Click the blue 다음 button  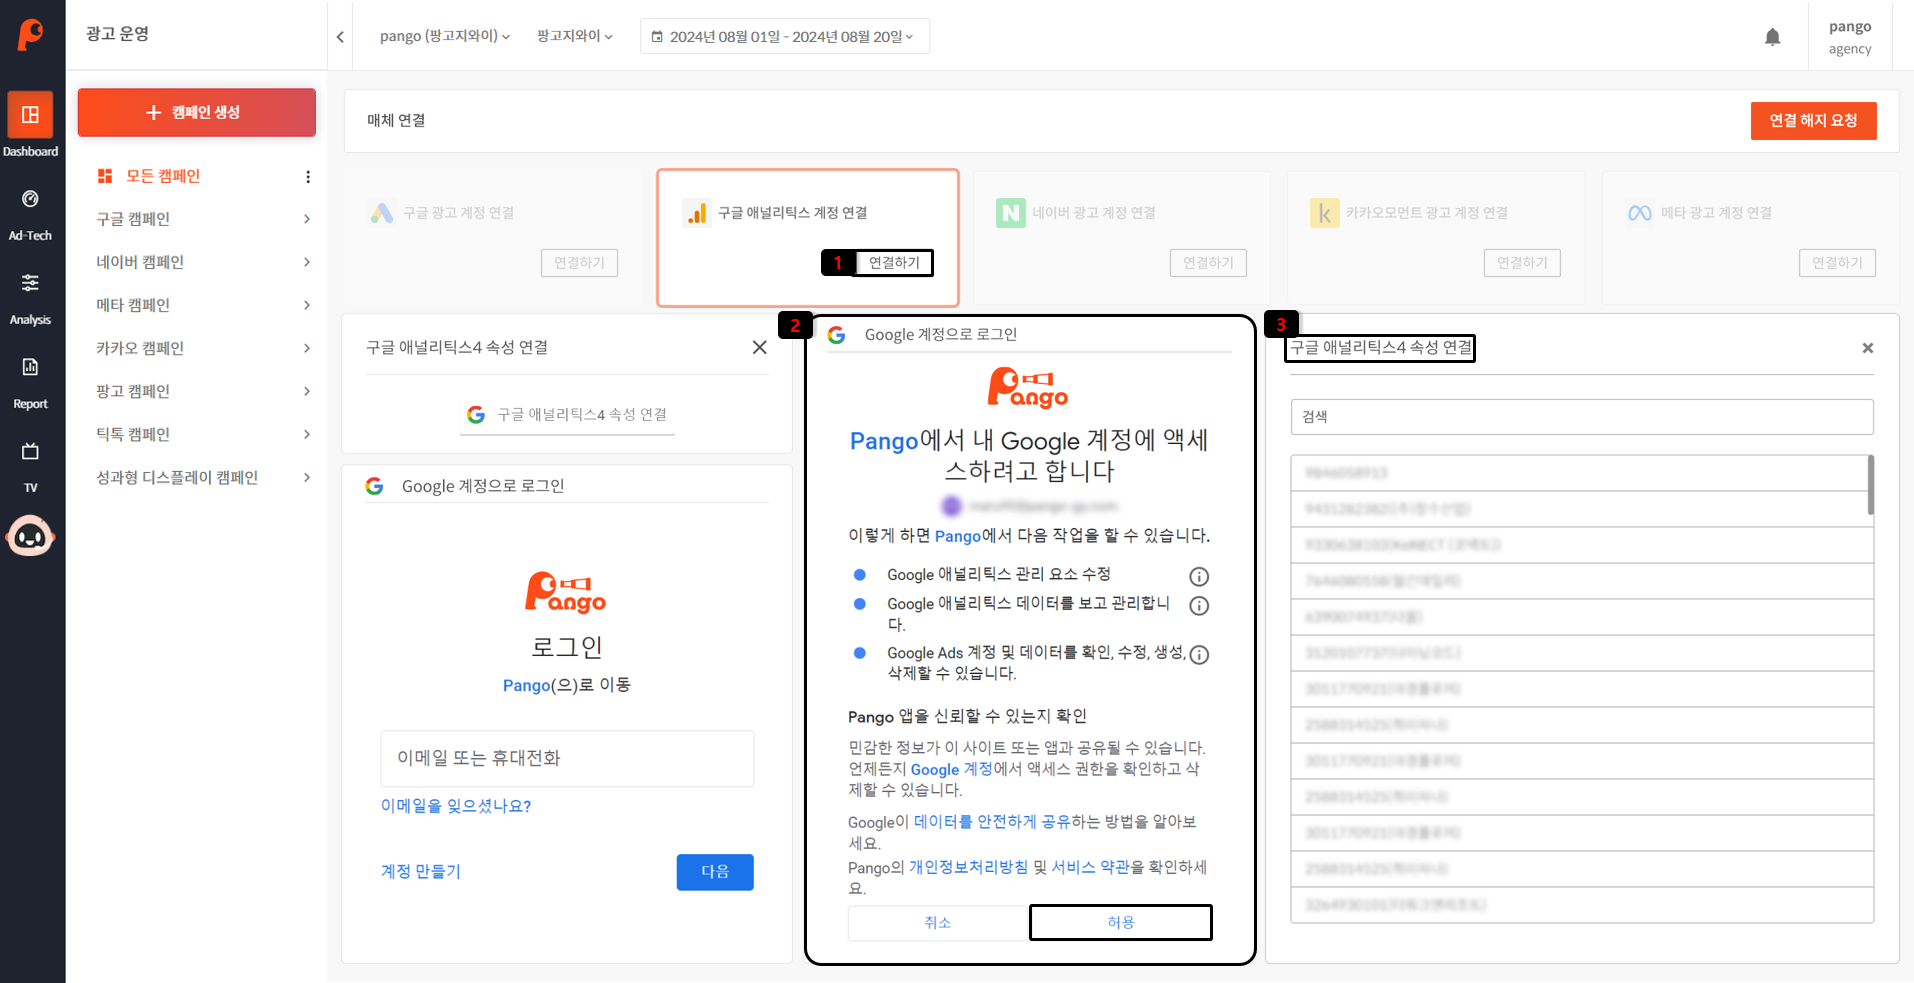pyautogui.click(x=715, y=872)
